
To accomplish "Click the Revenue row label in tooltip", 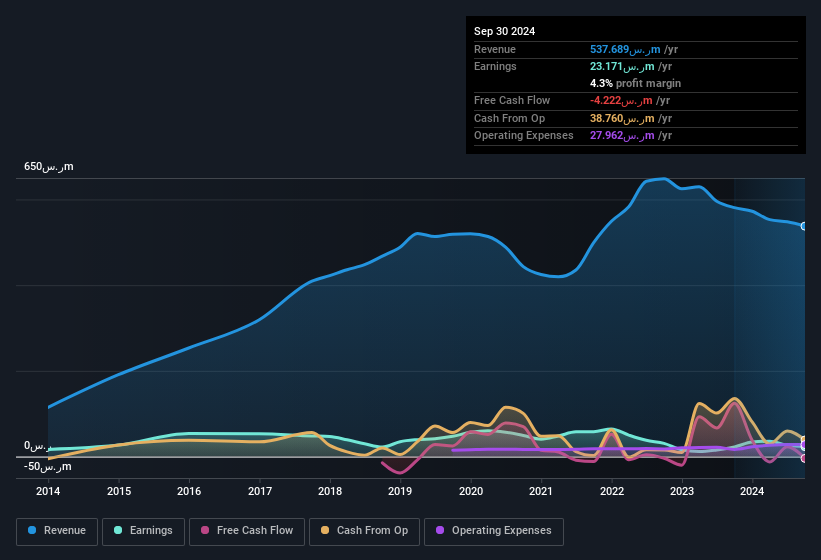I will [495, 49].
